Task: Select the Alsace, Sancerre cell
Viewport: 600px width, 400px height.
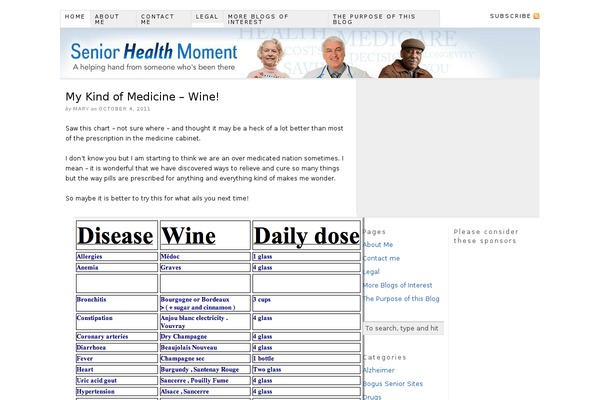Action: (x=205, y=392)
